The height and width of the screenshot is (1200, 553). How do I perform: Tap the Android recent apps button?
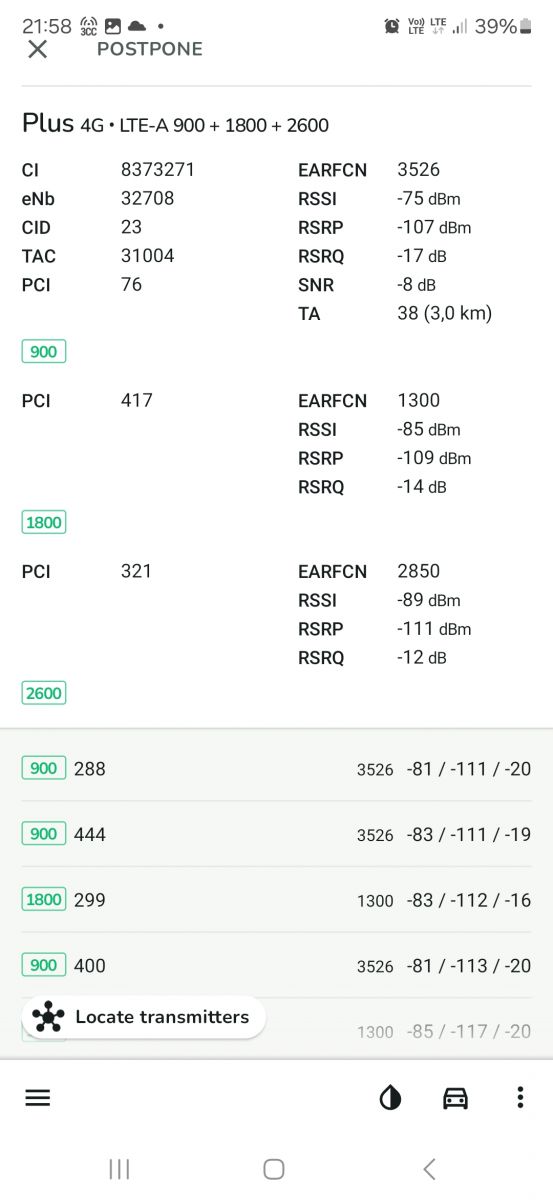[x=119, y=1168]
